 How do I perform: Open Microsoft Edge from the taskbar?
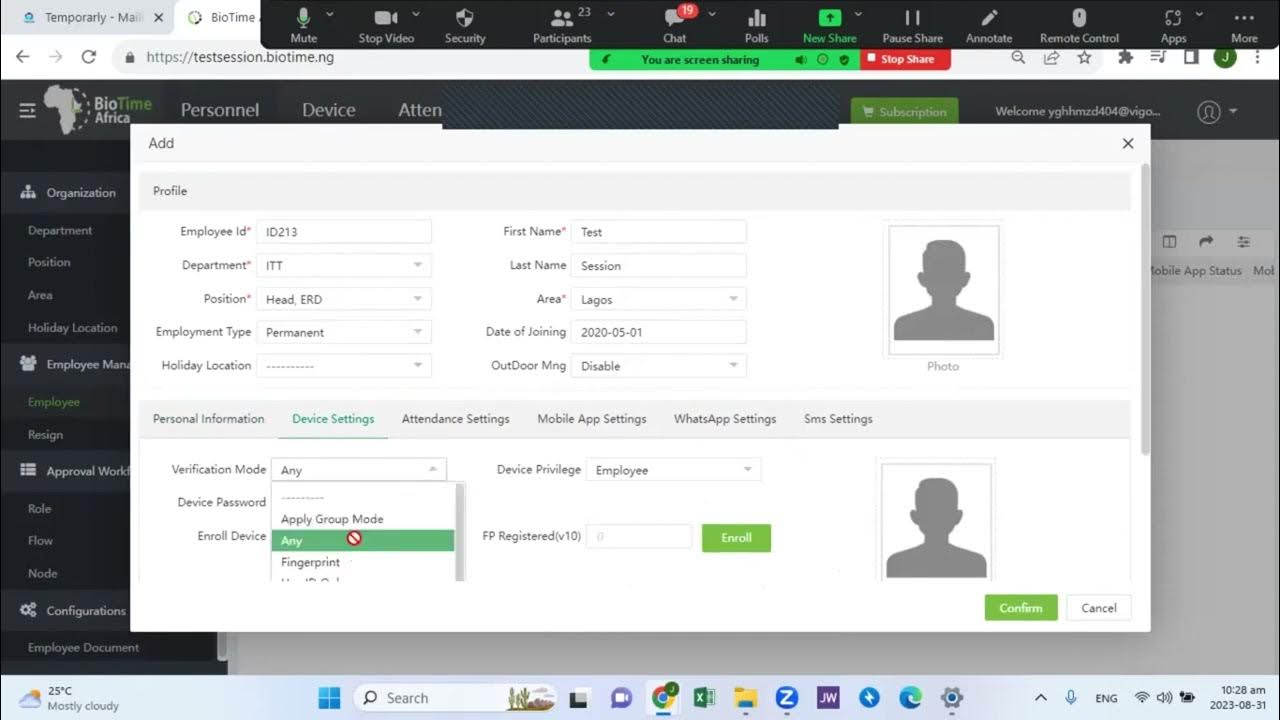[910, 698]
